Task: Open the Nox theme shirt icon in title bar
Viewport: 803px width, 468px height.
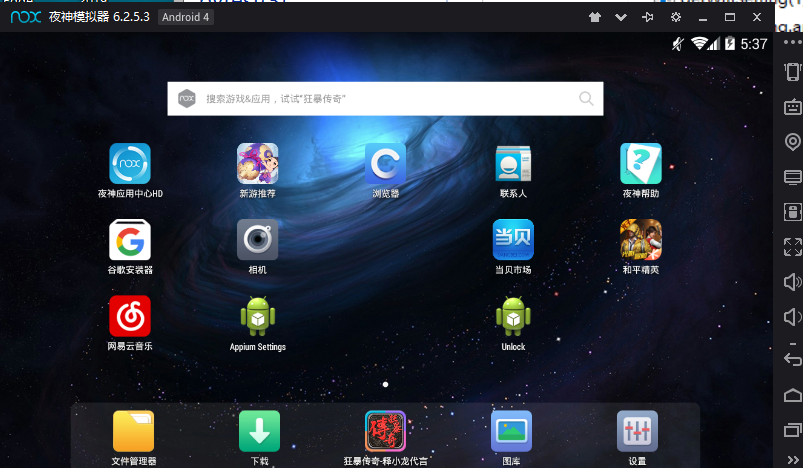Action: [x=595, y=17]
